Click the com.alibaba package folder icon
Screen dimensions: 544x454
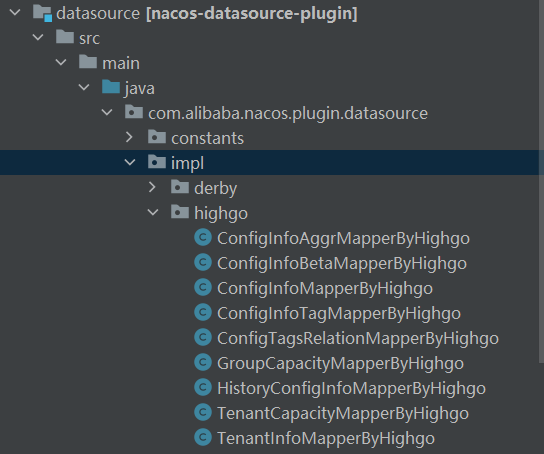[134, 112]
